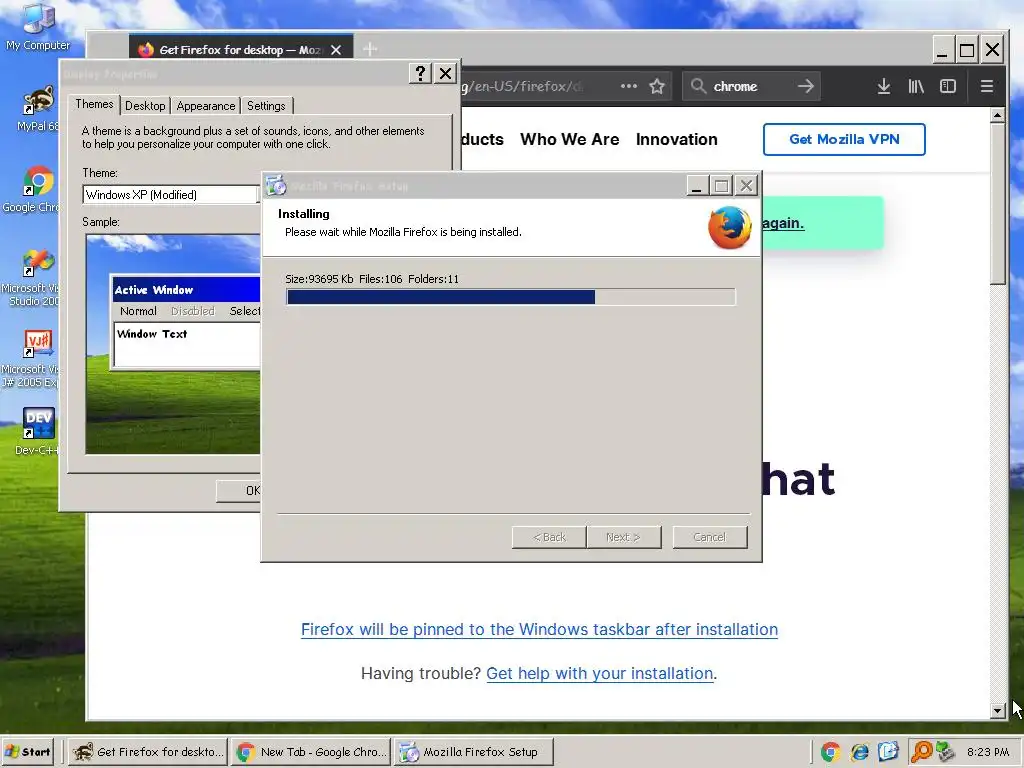Click the help question mark in Display Properties

(x=421, y=74)
